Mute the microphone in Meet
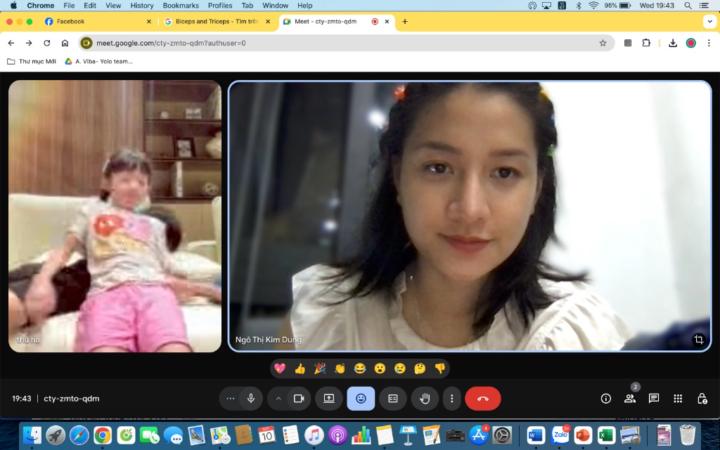720x450 pixels. [251, 398]
